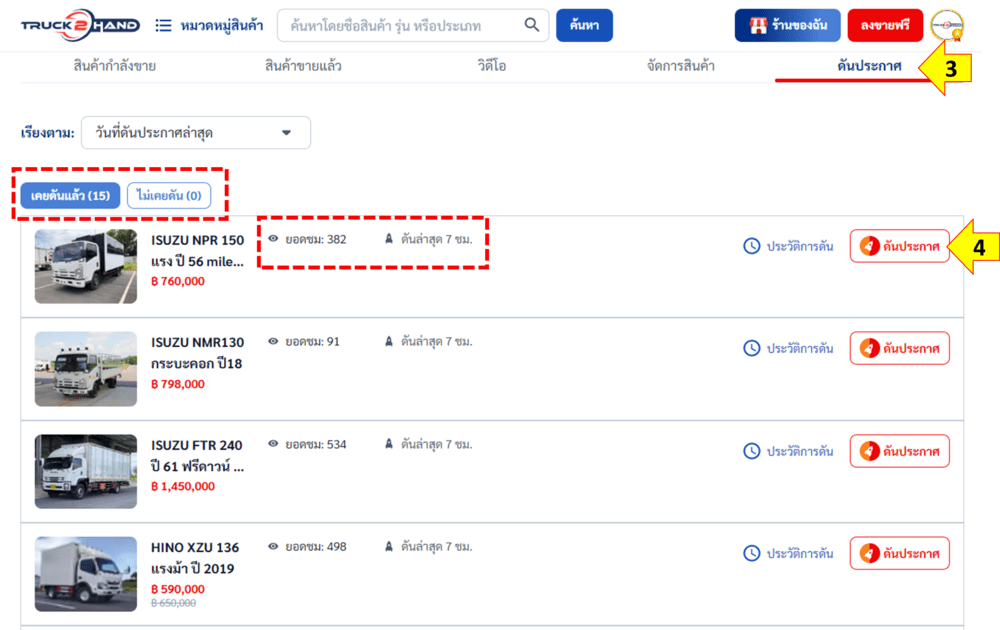
Task: Open HINO XZU 136 truck thumbnail
Action: pyautogui.click(x=85, y=574)
